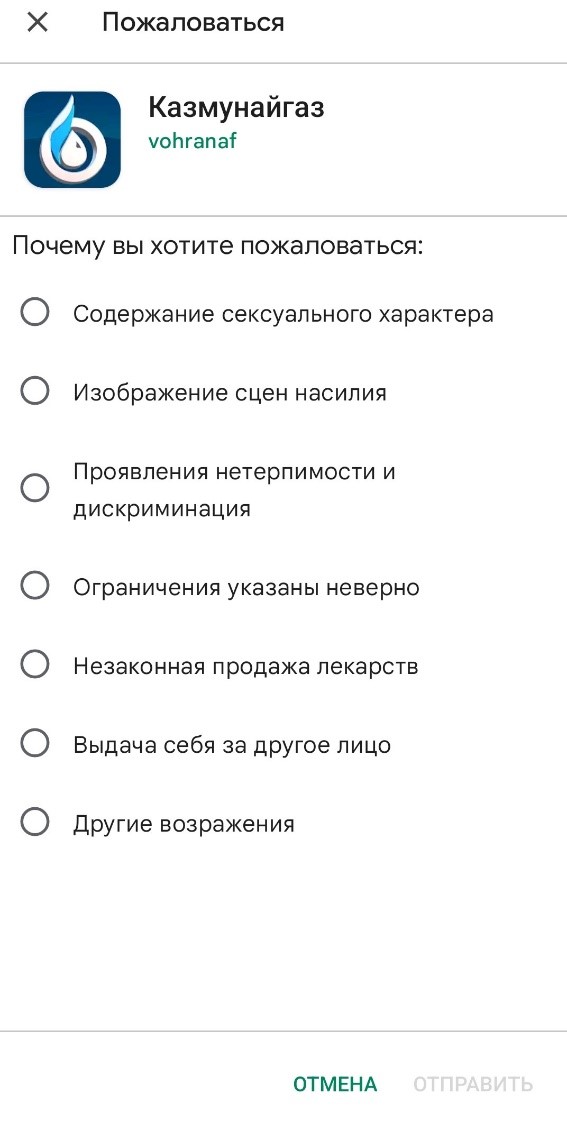Tap the ОТПРАВИТЬ button
The width and height of the screenshot is (567, 1131).
coord(473,1084)
